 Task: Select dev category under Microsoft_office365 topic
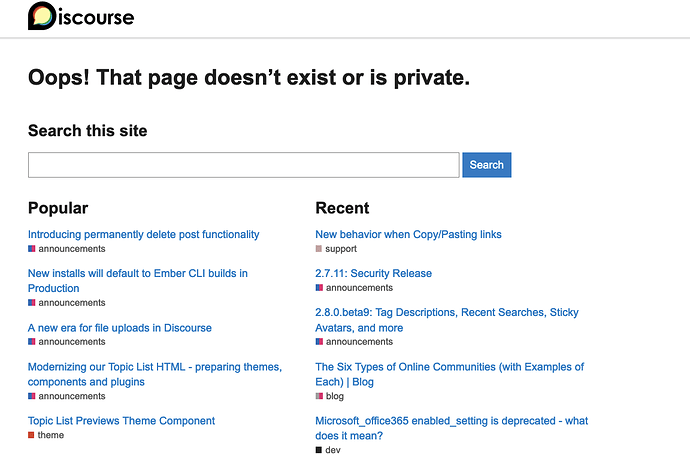(x=328, y=449)
